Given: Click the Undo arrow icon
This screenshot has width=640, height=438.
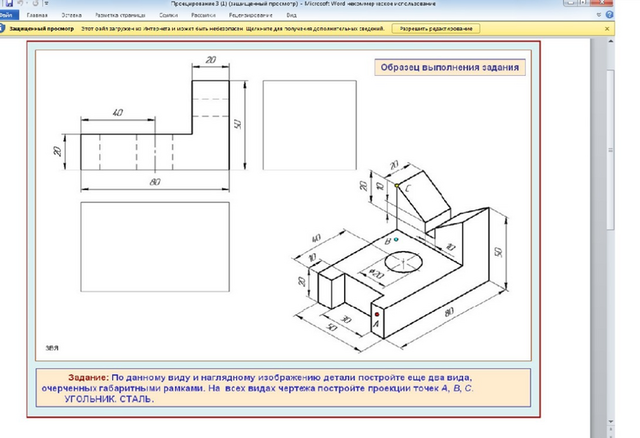Looking at the screenshot, I should pos(20,3).
